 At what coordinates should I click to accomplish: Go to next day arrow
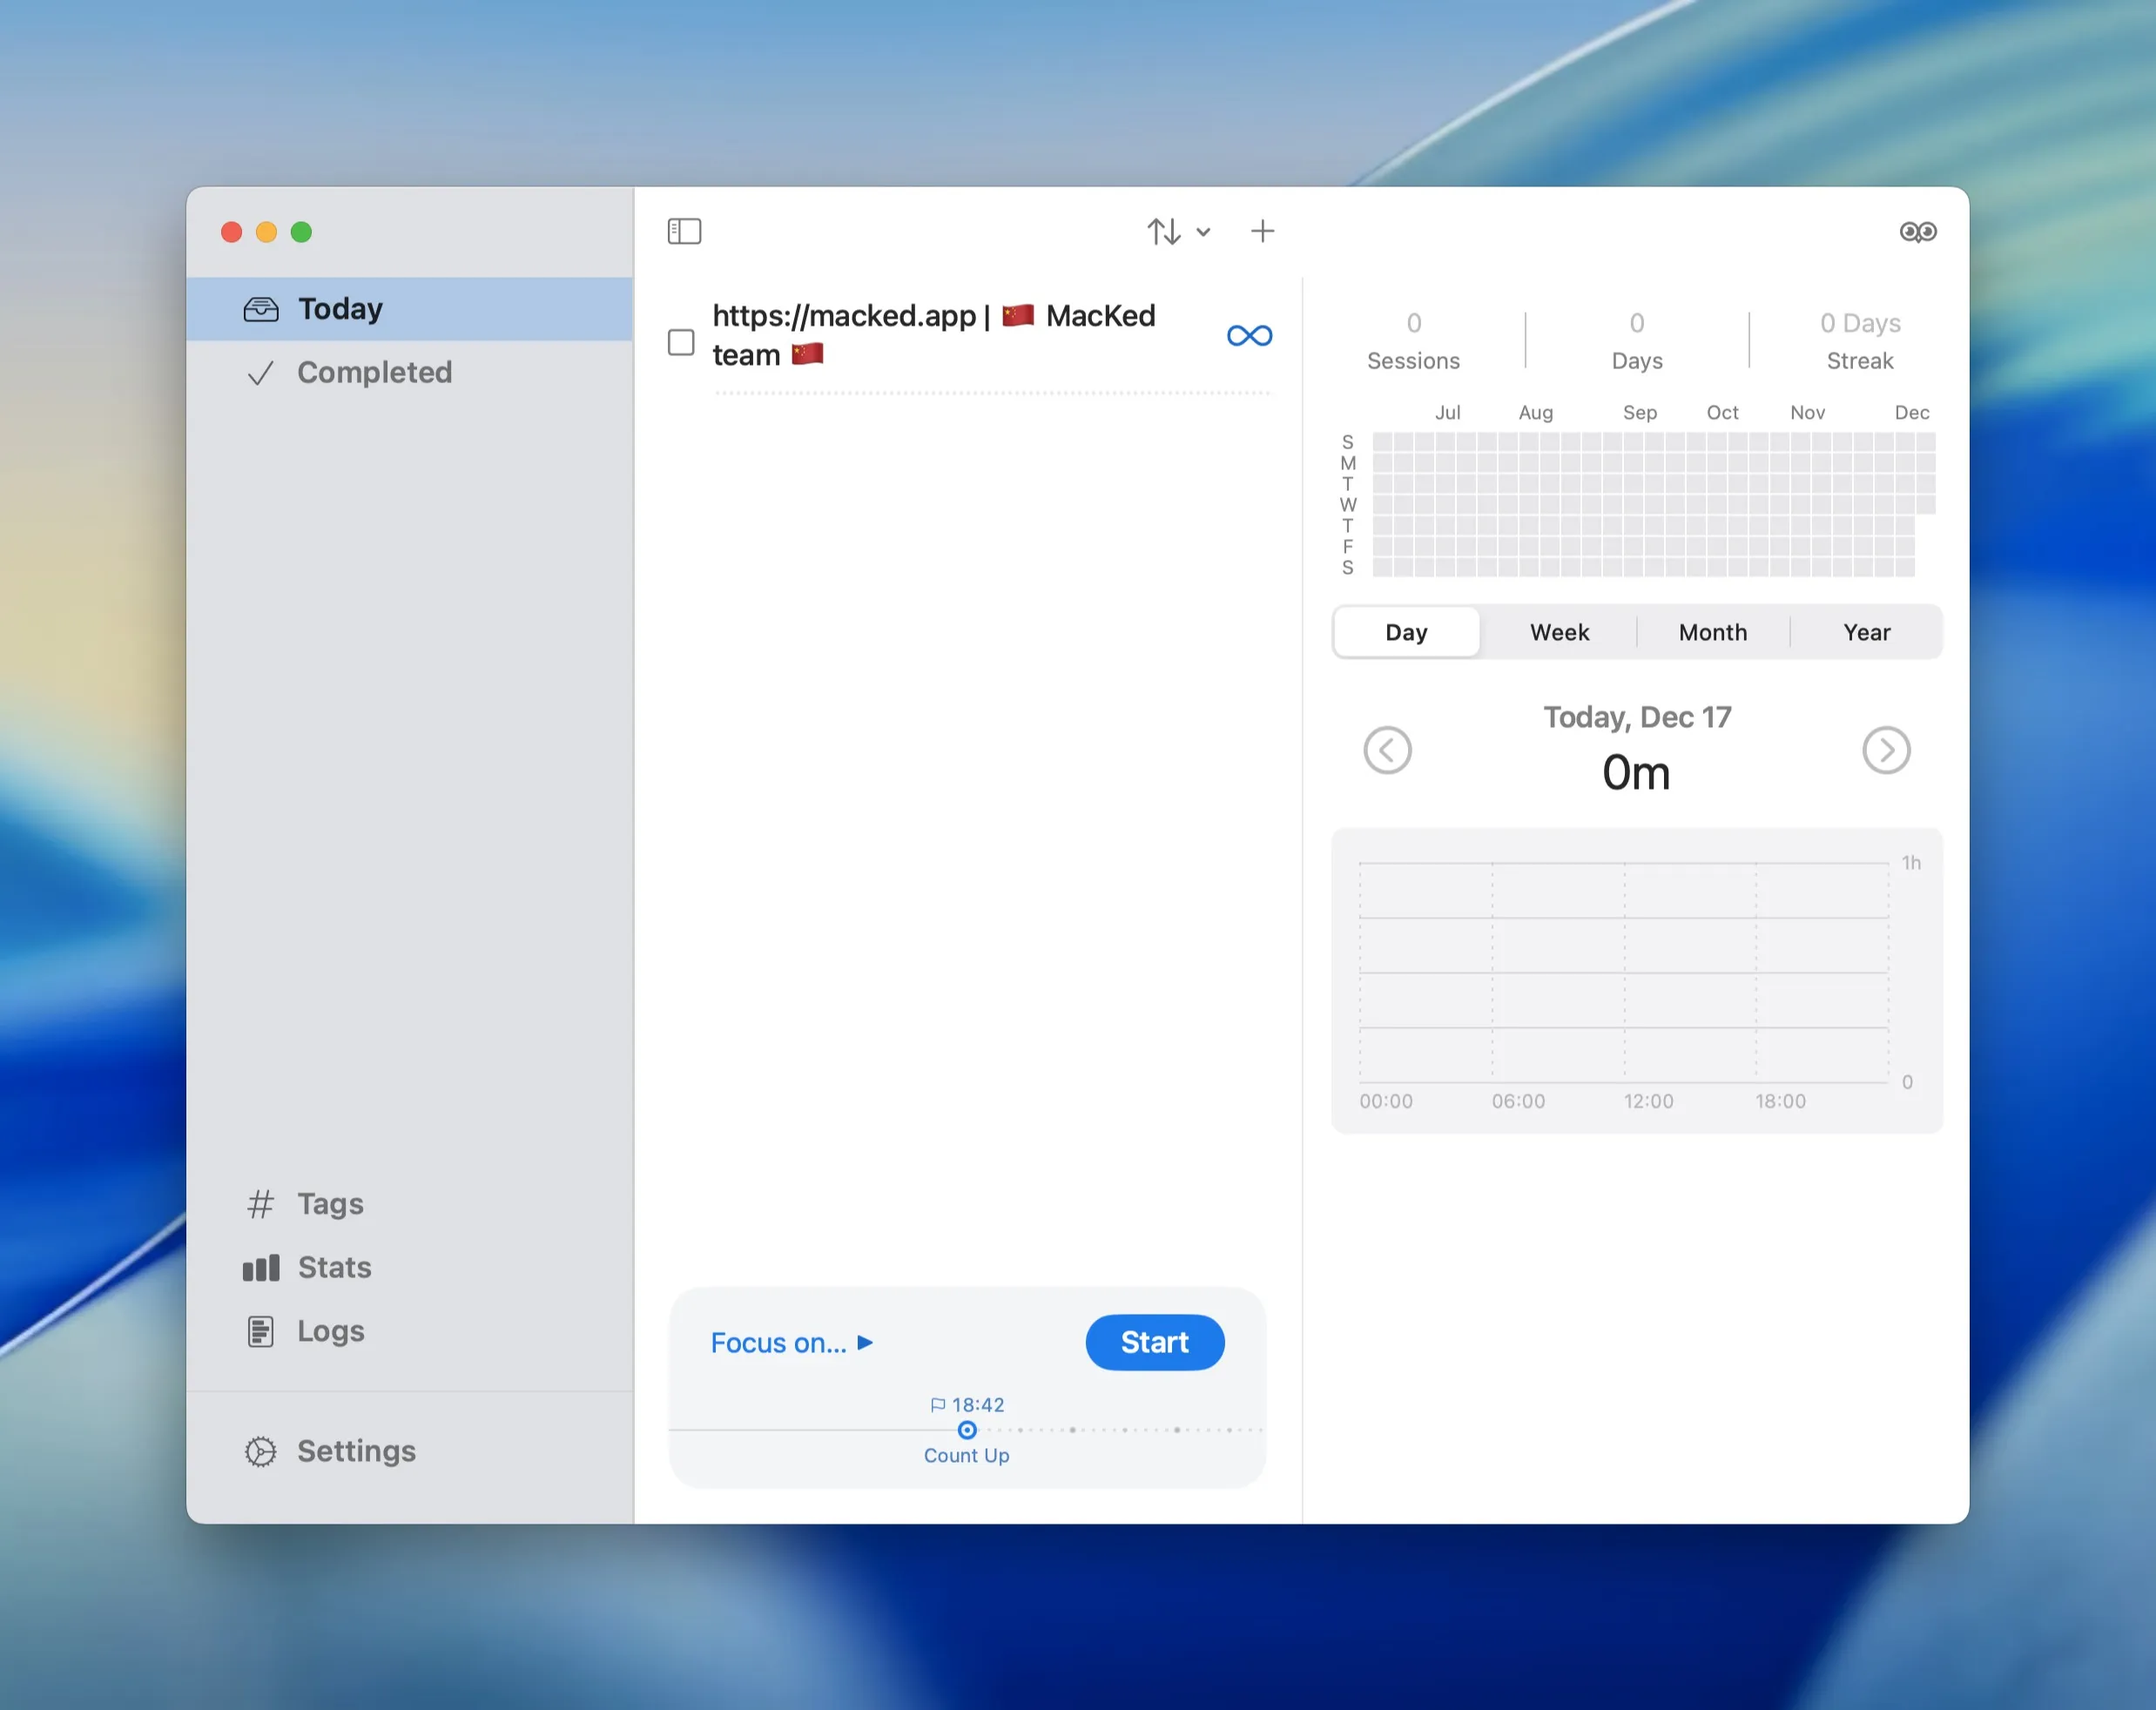tap(1885, 750)
